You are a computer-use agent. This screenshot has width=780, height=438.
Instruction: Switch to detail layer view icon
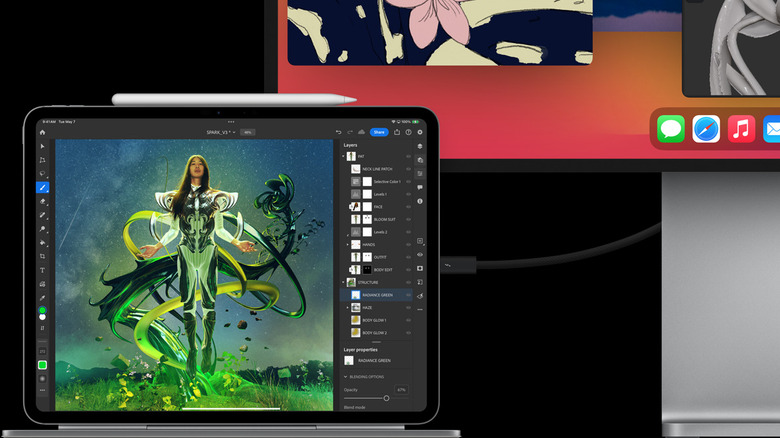(x=420, y=160)
